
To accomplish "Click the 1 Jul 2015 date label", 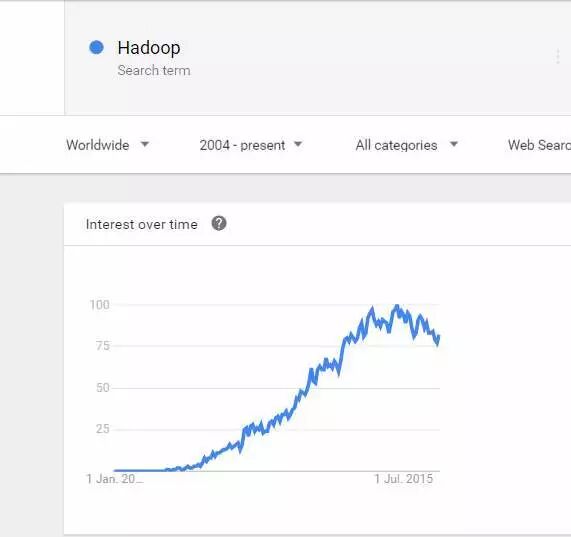I will 404,479.
